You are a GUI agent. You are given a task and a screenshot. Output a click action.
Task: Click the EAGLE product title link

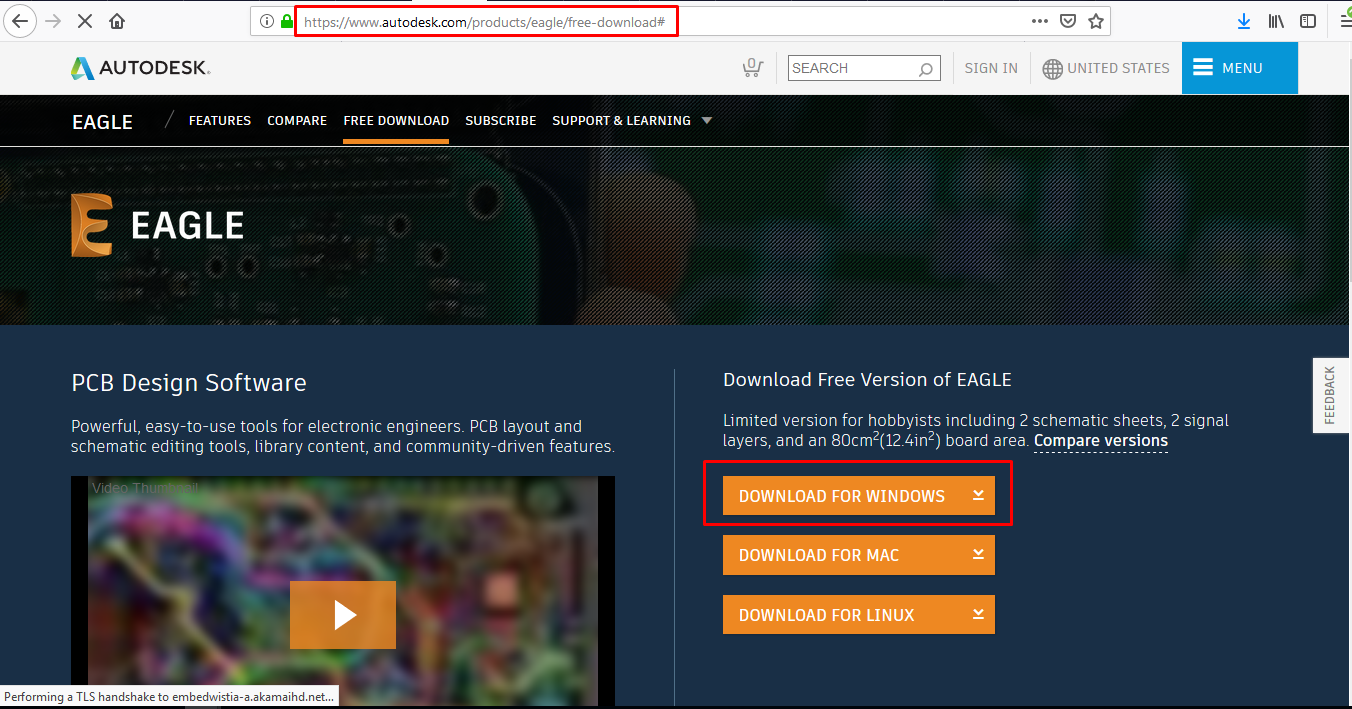point(102,122)
